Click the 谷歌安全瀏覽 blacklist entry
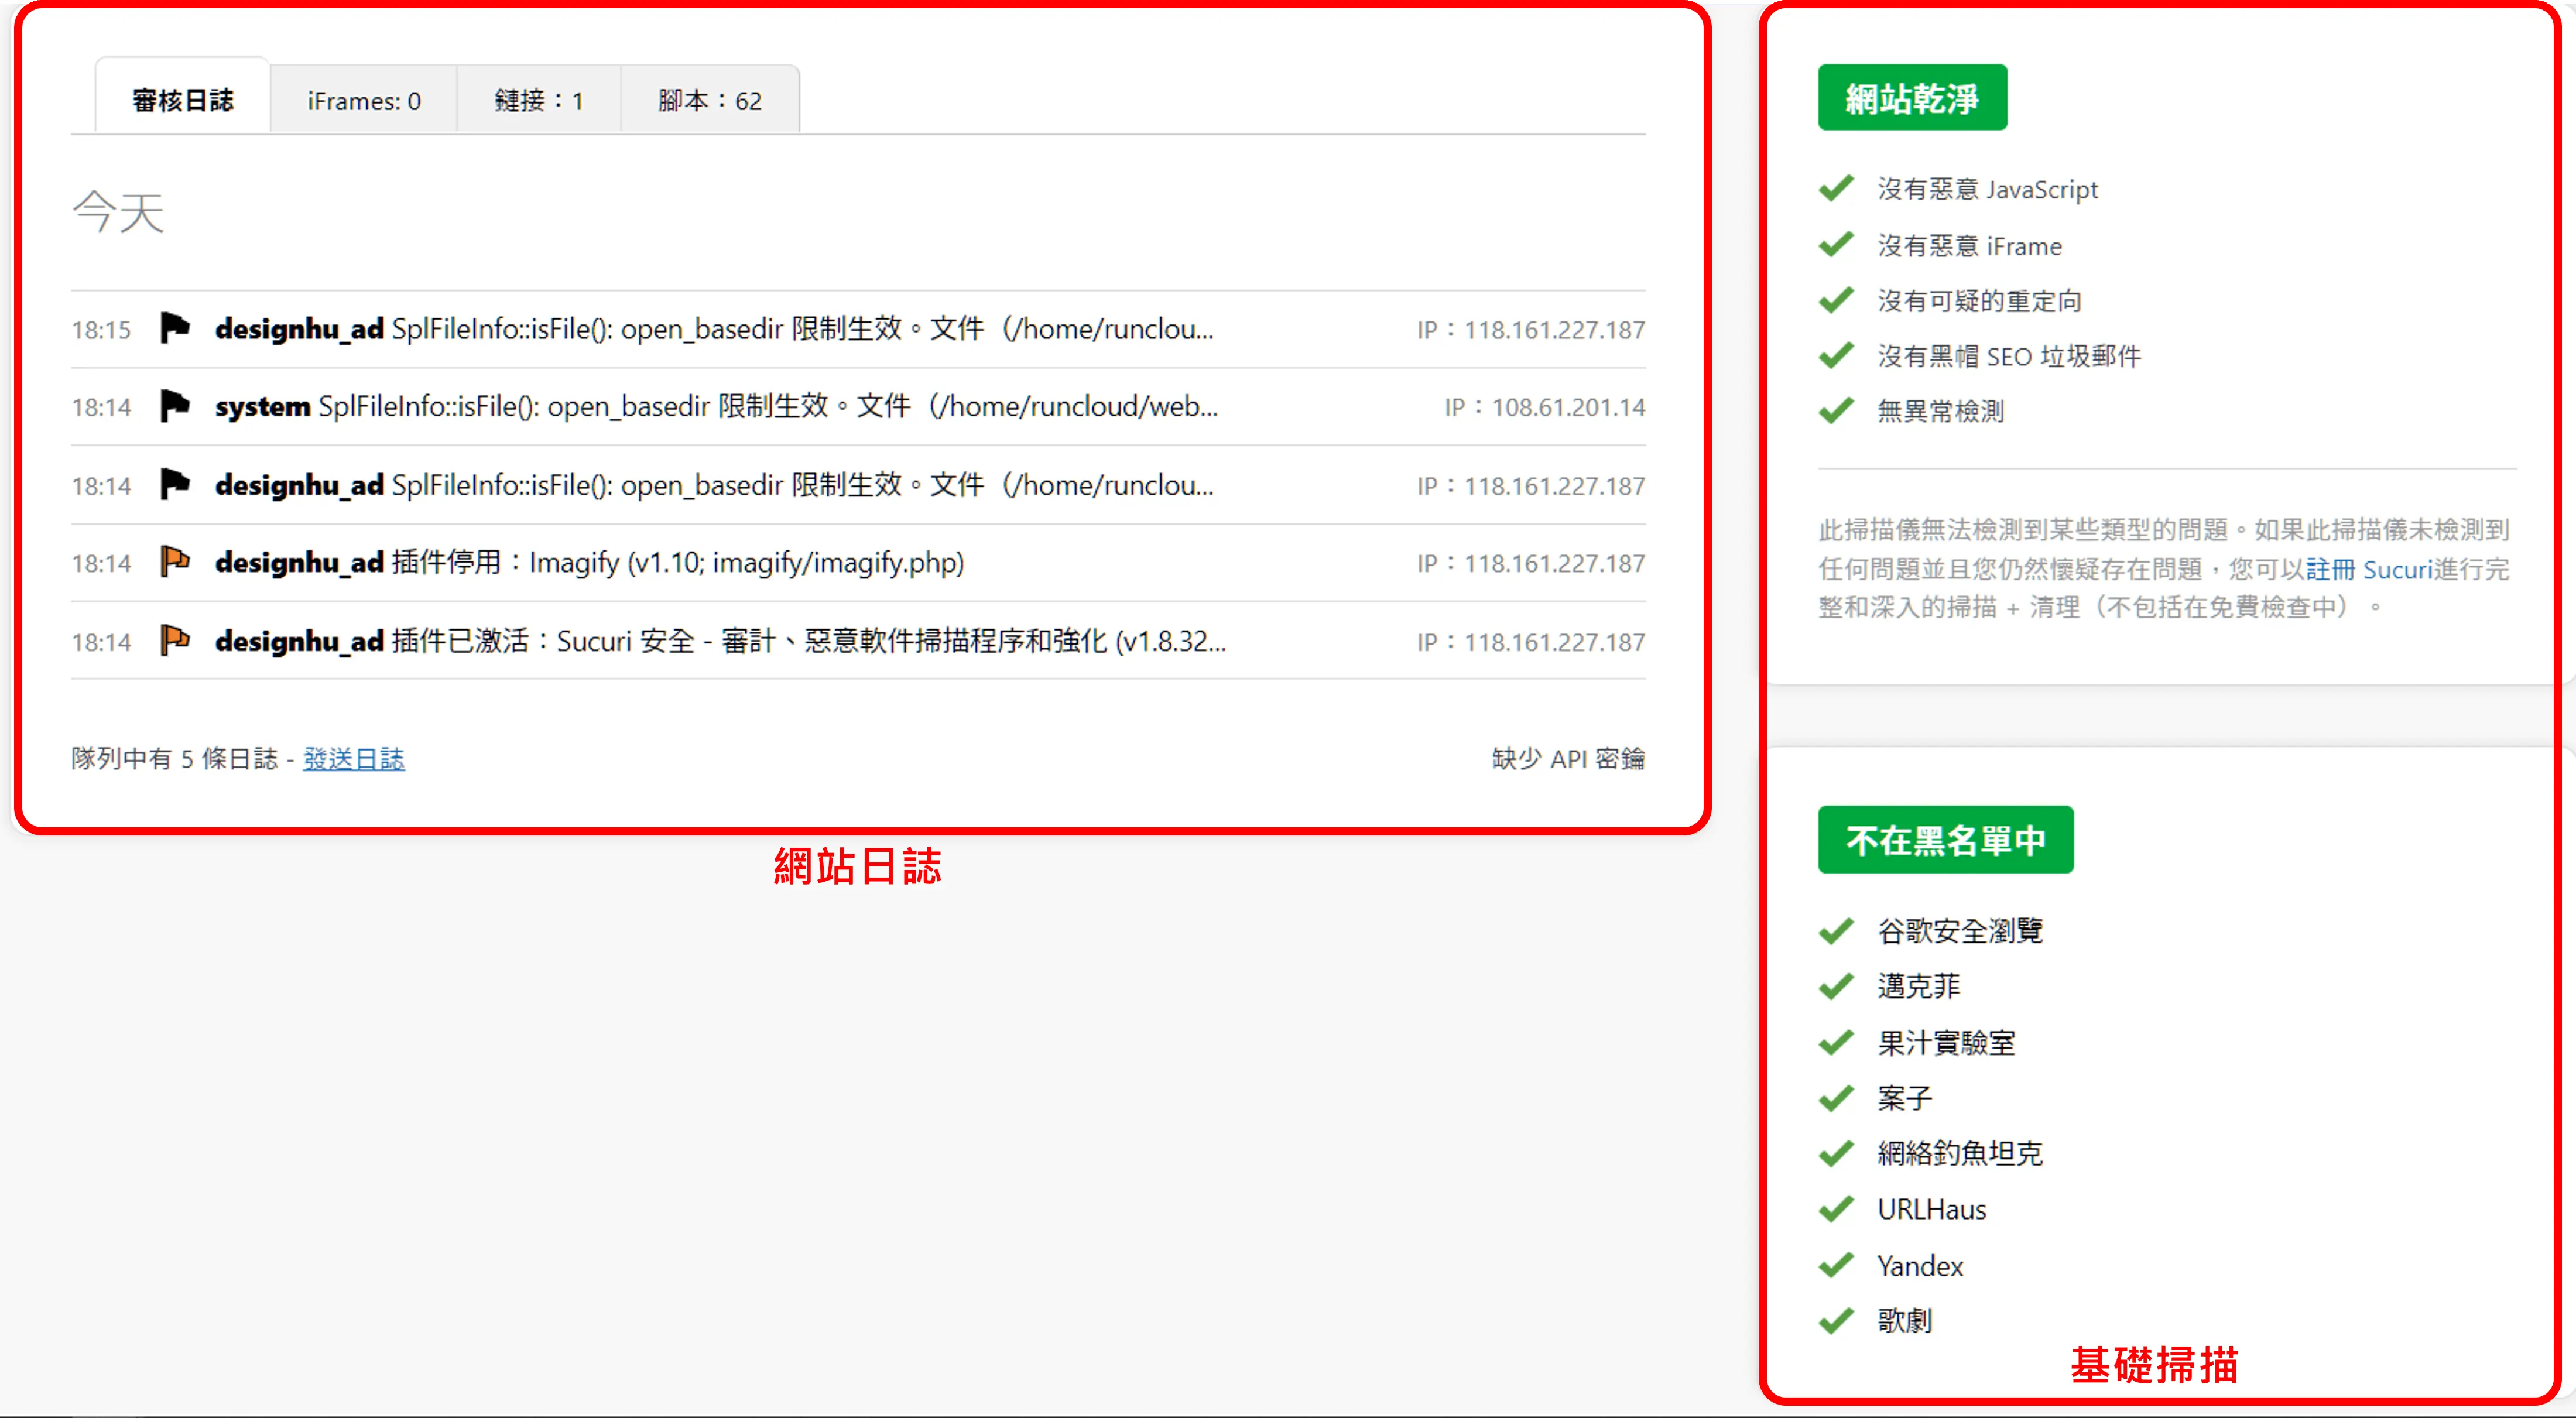2576x1418 pixels. (1960, 931)
